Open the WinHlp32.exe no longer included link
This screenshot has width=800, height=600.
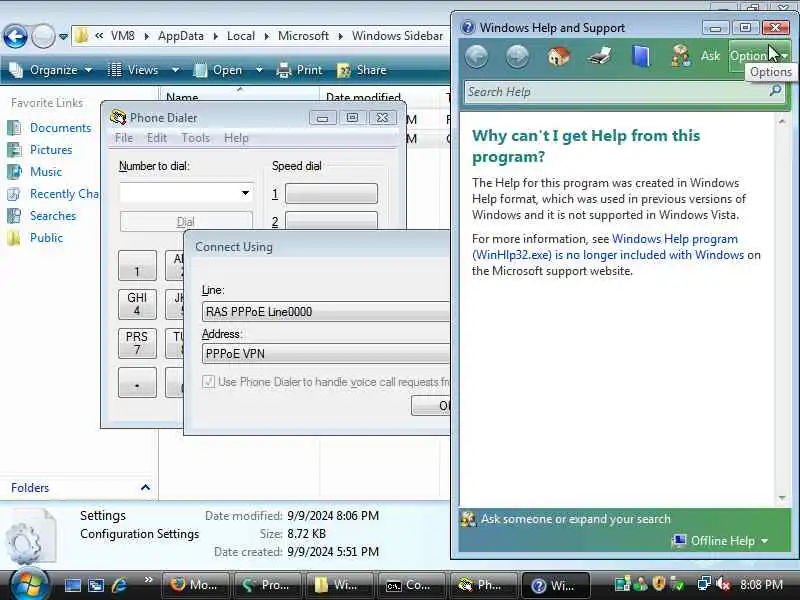[x=608, y=247]
